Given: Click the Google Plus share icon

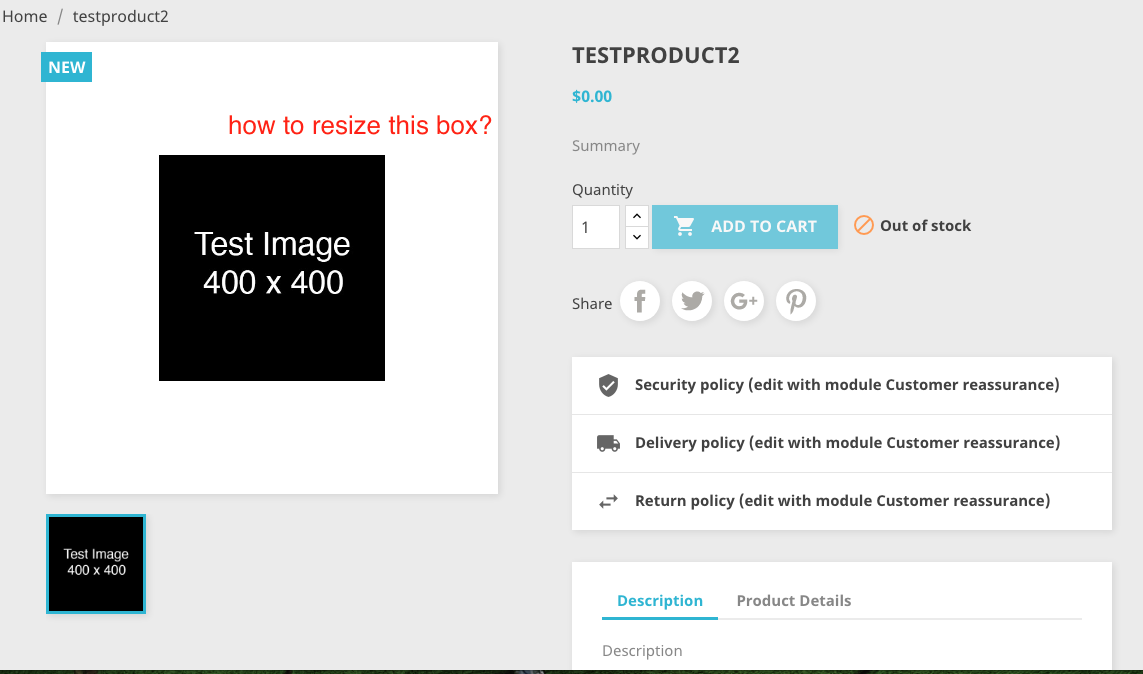Looking at the screenshot, I should pyautogui.click(x=744, y=301).
